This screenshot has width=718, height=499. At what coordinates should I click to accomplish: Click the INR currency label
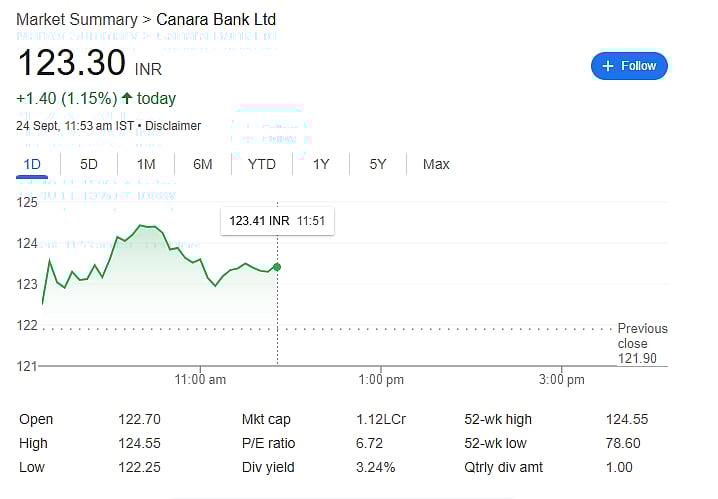click(x=148, y=70)
